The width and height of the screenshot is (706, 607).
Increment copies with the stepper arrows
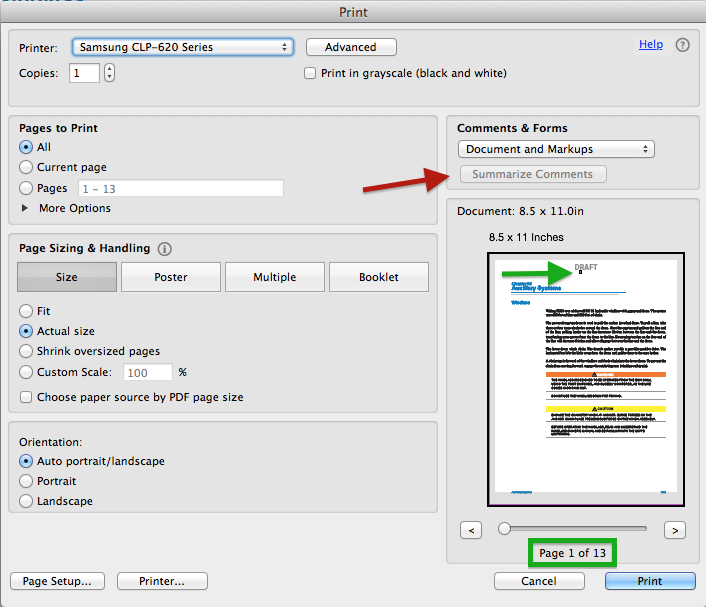[109, 68]
